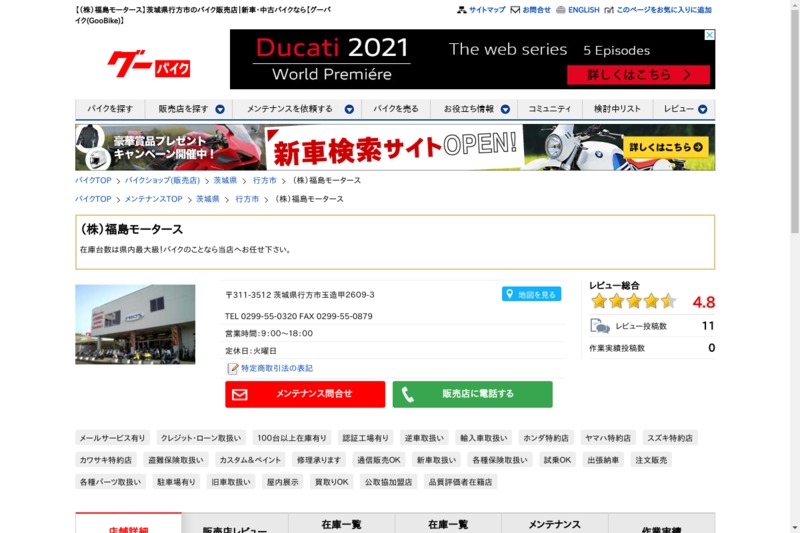Viewport: 800px width, 533px height.
Task: Click the yellow 詳しくはこちら banner button
Action: (666, 147)
